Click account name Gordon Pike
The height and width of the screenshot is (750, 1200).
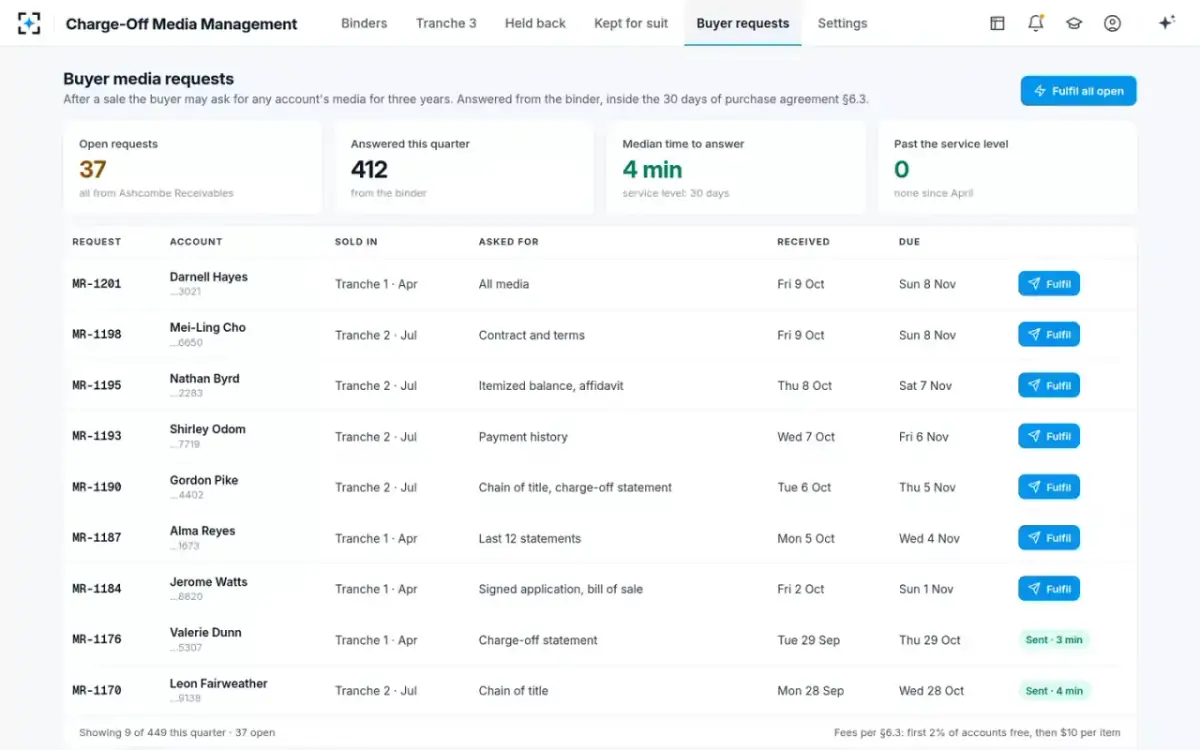pos(204,480)
